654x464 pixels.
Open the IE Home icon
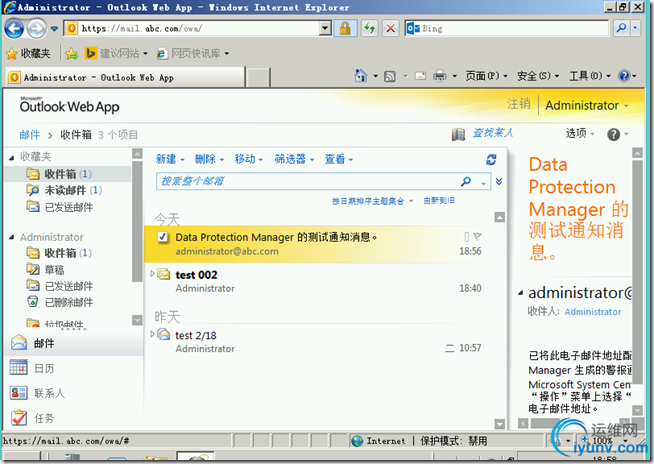(x=360, y=76)
